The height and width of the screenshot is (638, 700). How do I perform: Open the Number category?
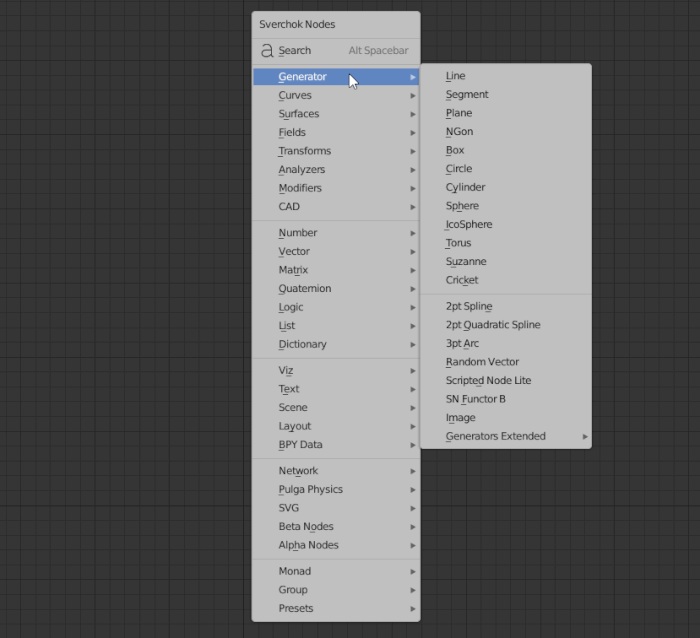pos(336,233)
